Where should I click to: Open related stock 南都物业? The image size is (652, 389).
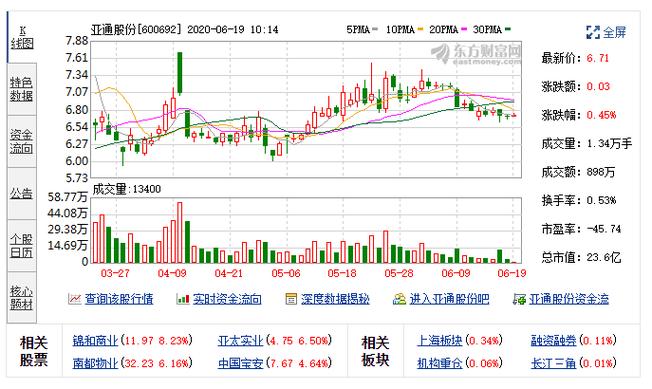pyautogui.click(x=96, y=363)
